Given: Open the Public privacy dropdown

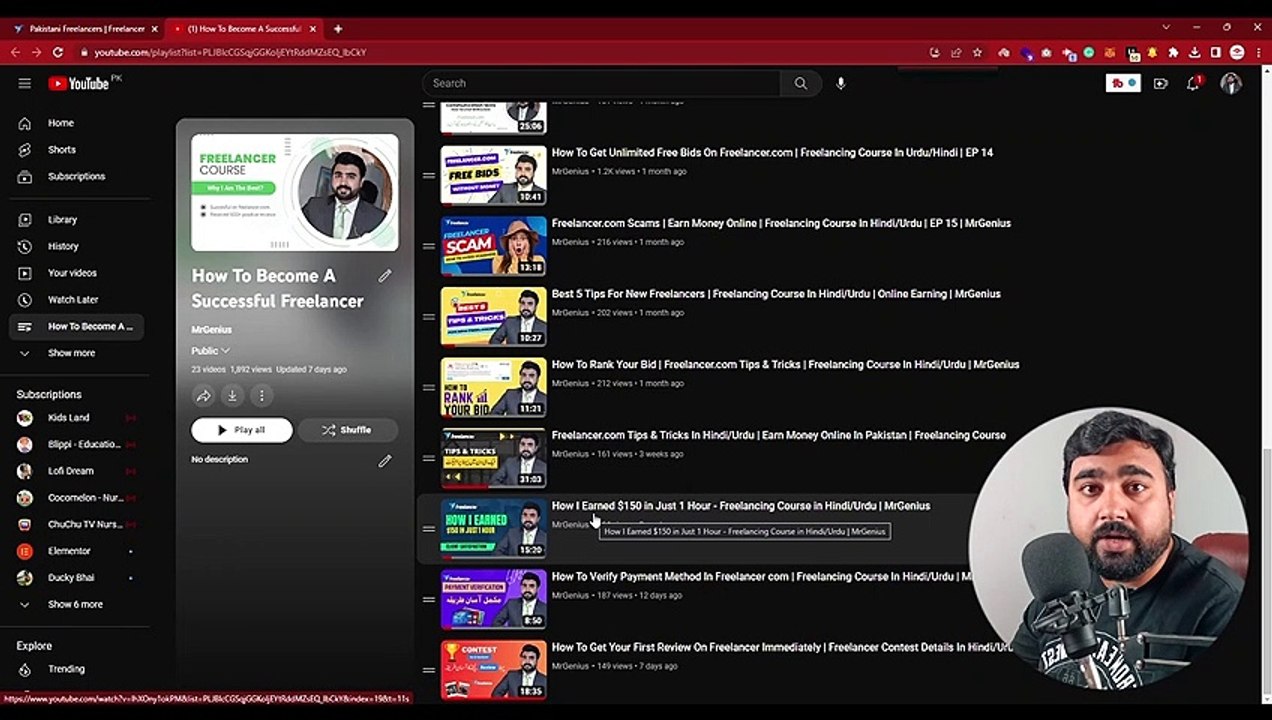Looking at the screenshot, I should tap(210, 351).
